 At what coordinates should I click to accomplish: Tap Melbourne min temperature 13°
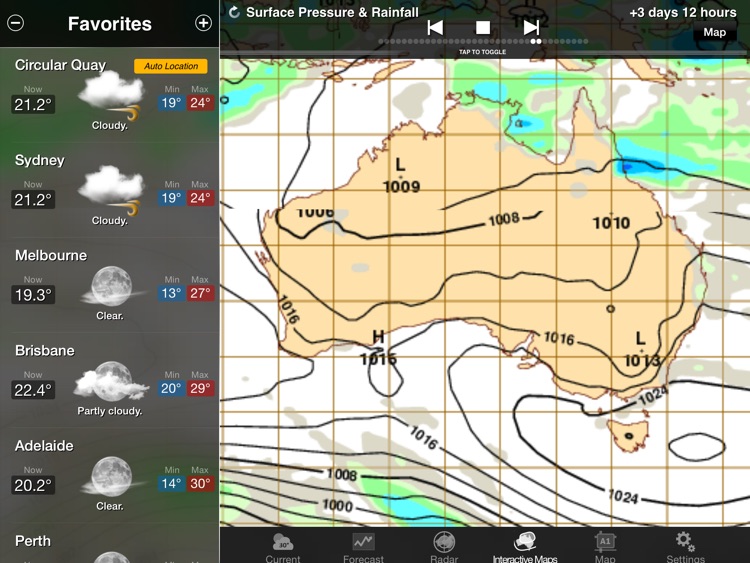click(171, 293)
